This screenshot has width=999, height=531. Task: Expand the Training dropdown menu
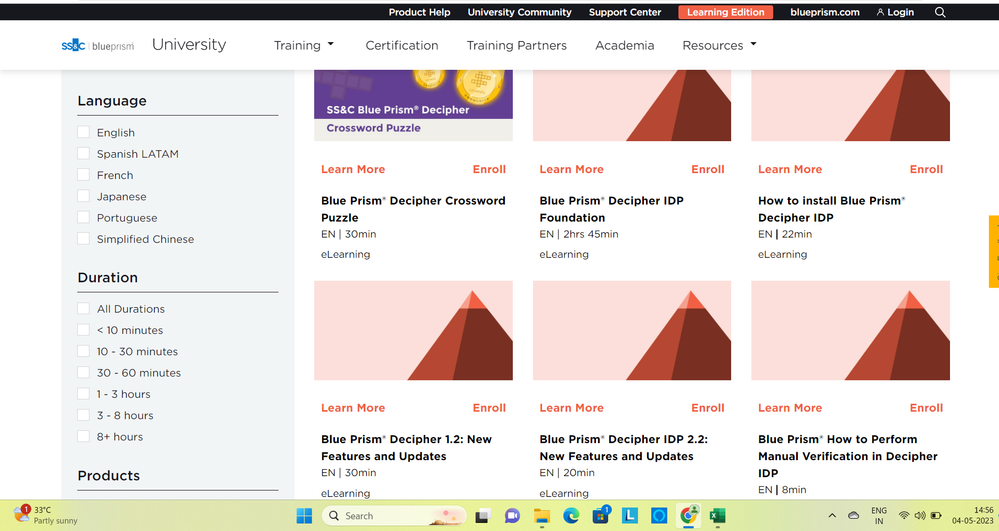click(304, 45)
